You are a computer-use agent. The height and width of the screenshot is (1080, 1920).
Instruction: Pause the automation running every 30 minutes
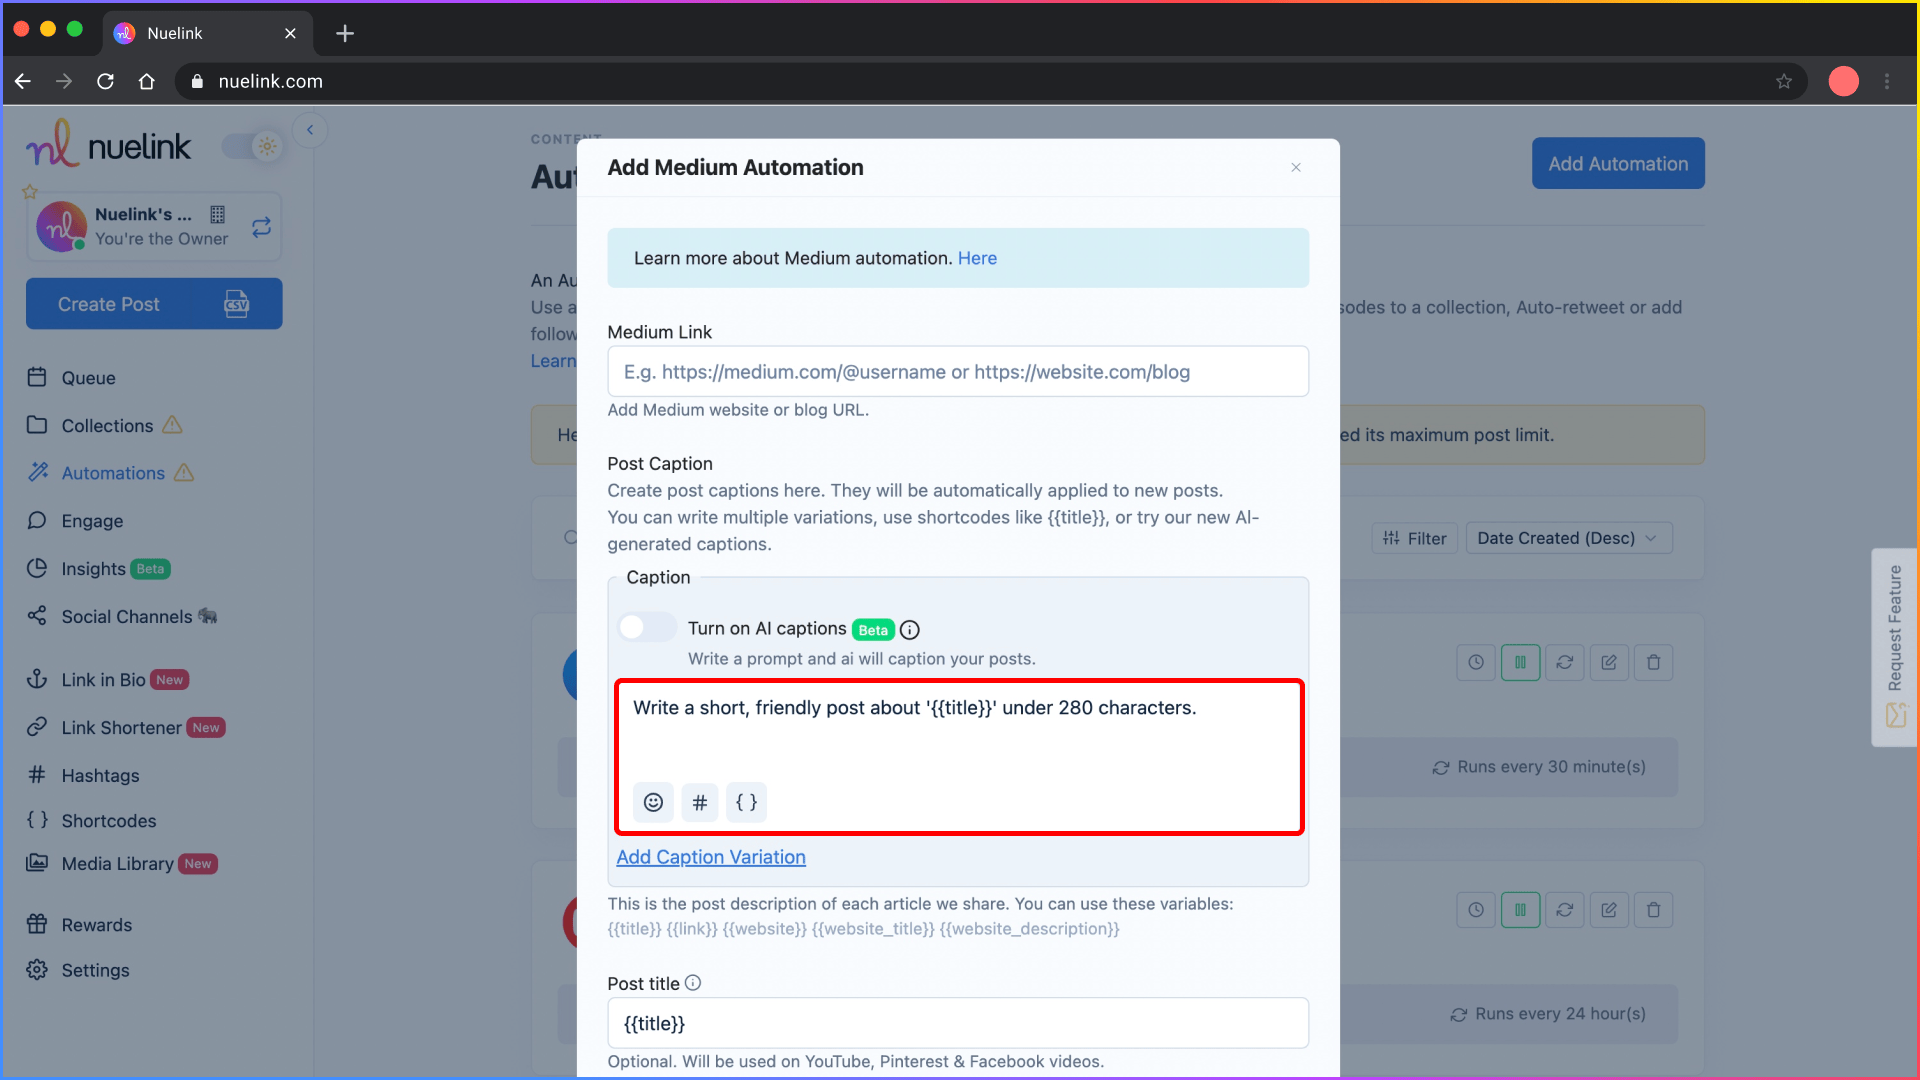coord(1520,662)
